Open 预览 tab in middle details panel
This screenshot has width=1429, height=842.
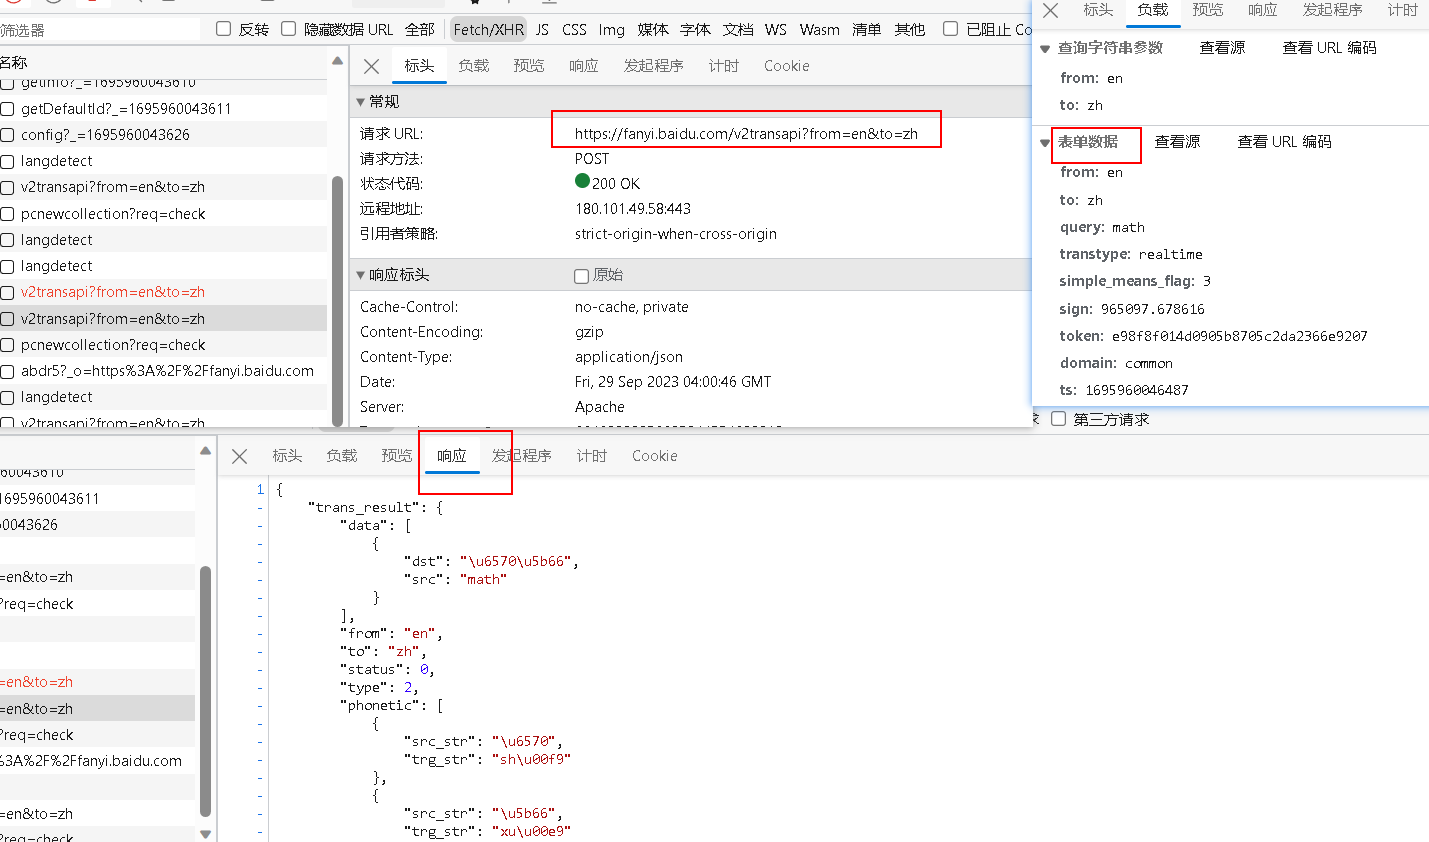click(529, 66)
